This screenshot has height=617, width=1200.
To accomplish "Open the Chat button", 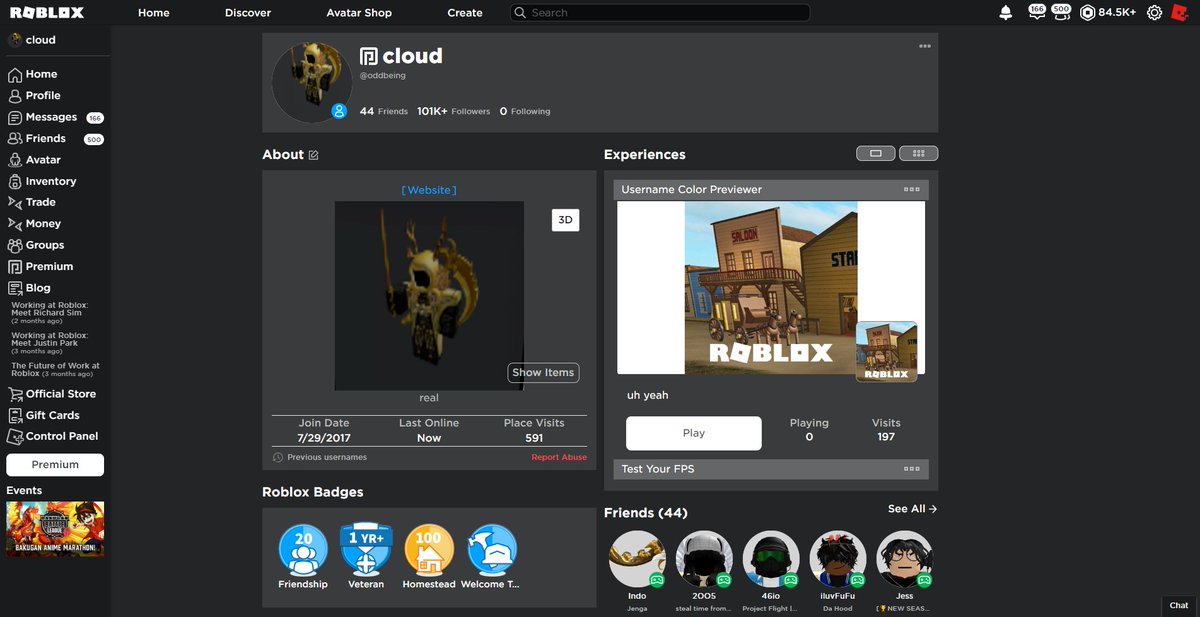I will (1179, 605).
